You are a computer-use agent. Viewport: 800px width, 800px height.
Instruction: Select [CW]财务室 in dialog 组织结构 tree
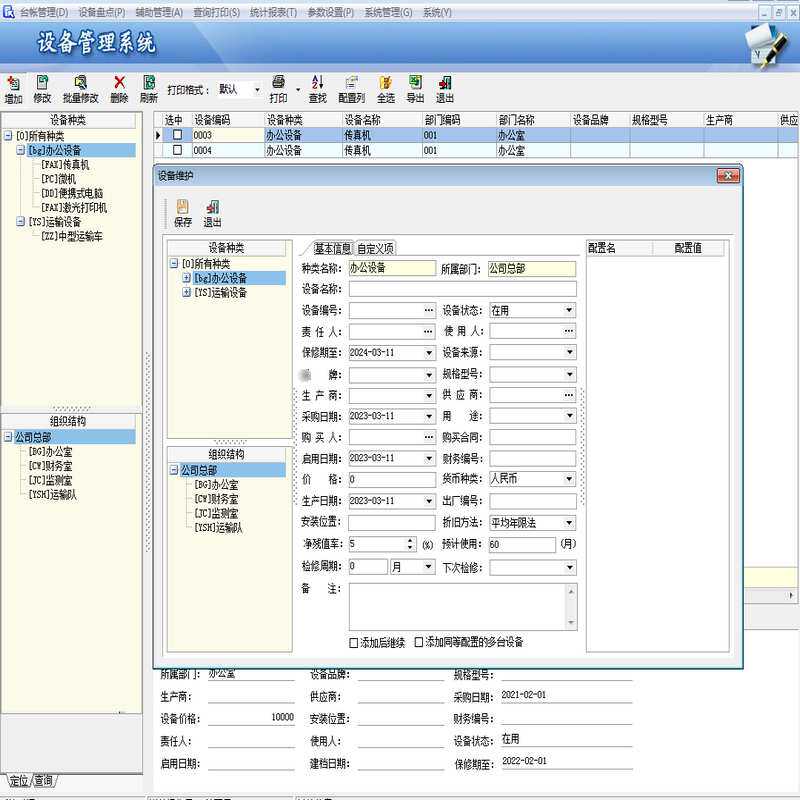click(216, 499)
